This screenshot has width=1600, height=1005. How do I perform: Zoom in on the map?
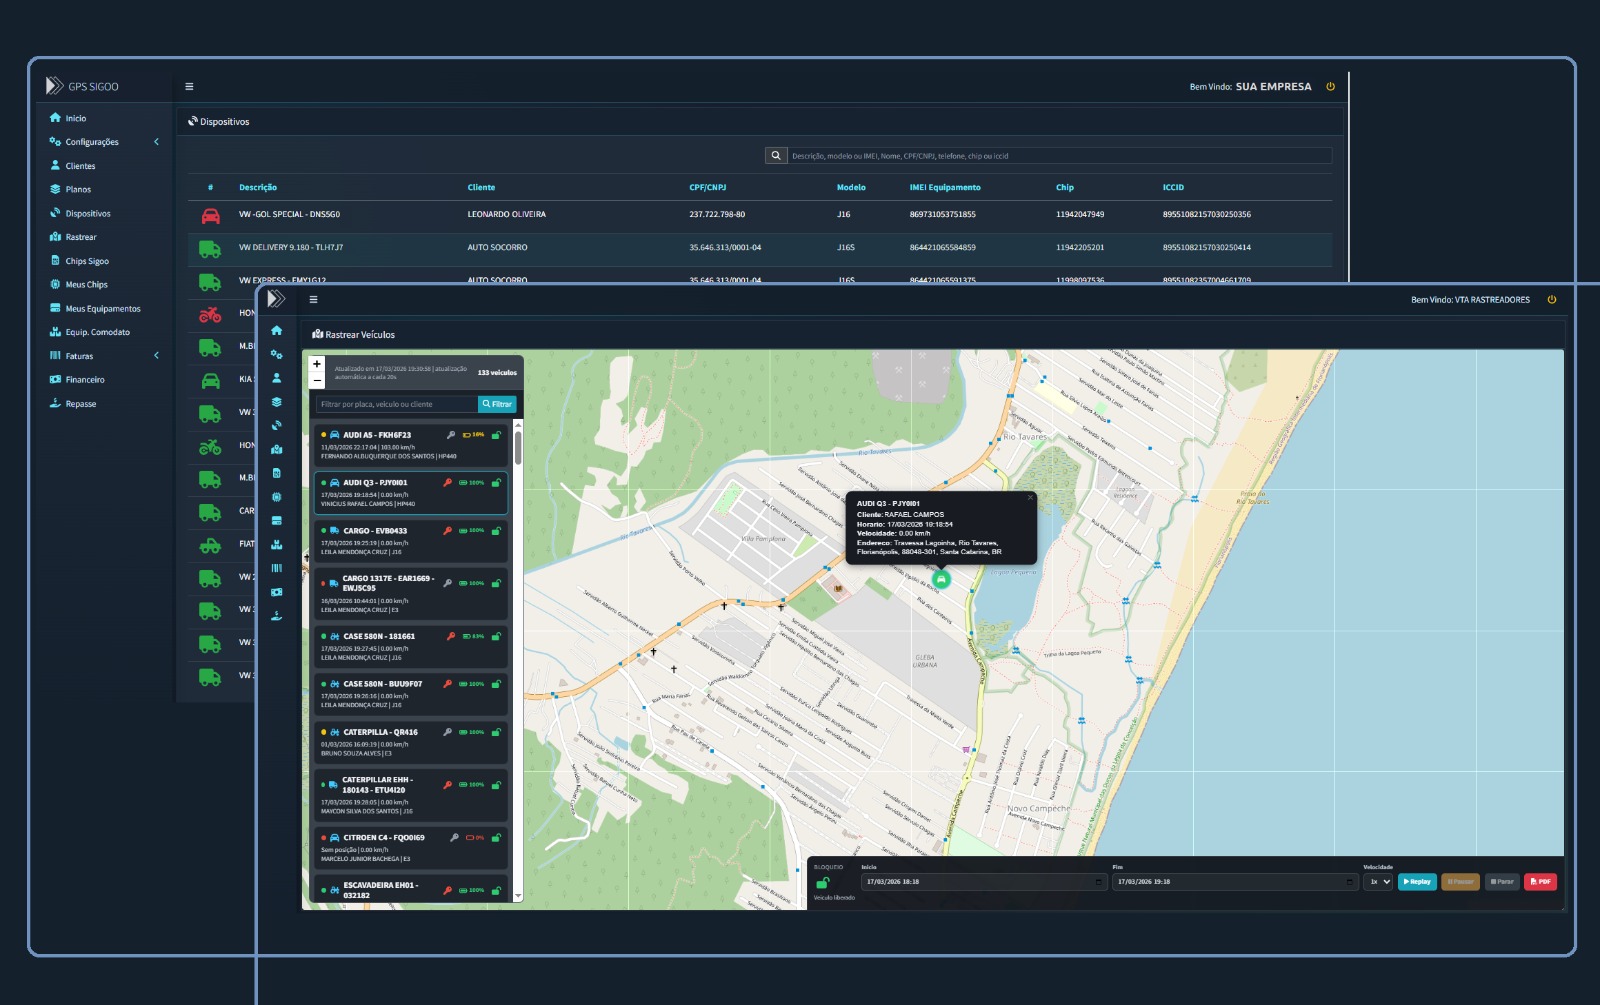pos(317,364)
